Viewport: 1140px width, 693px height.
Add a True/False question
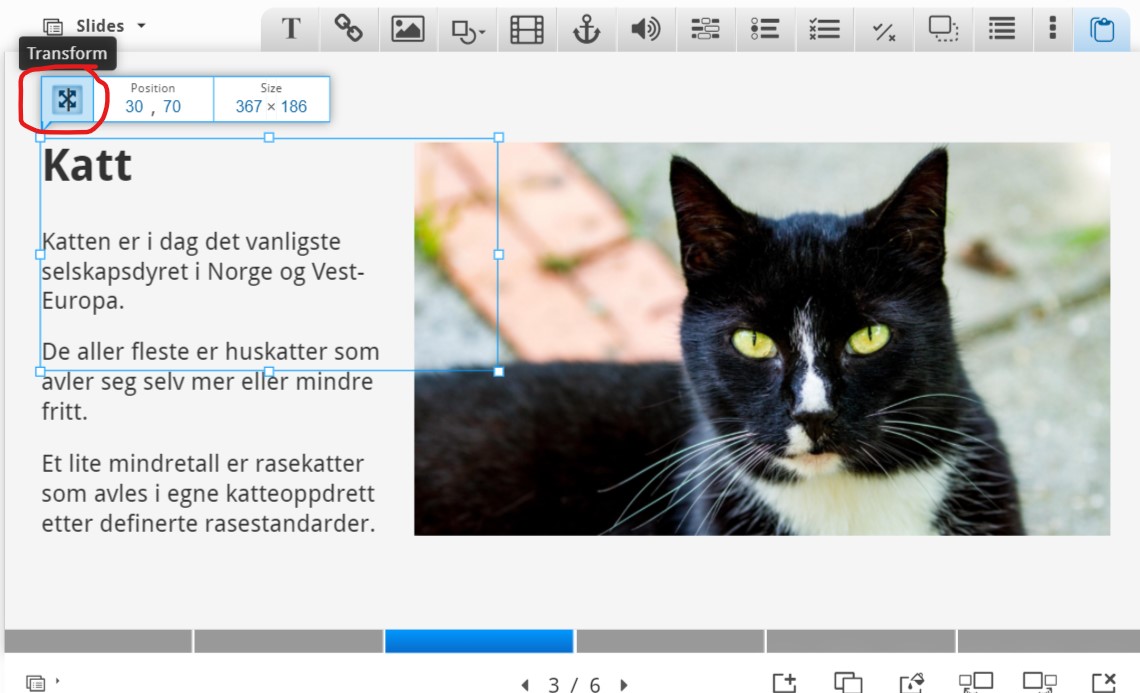(x=883, y=31)
